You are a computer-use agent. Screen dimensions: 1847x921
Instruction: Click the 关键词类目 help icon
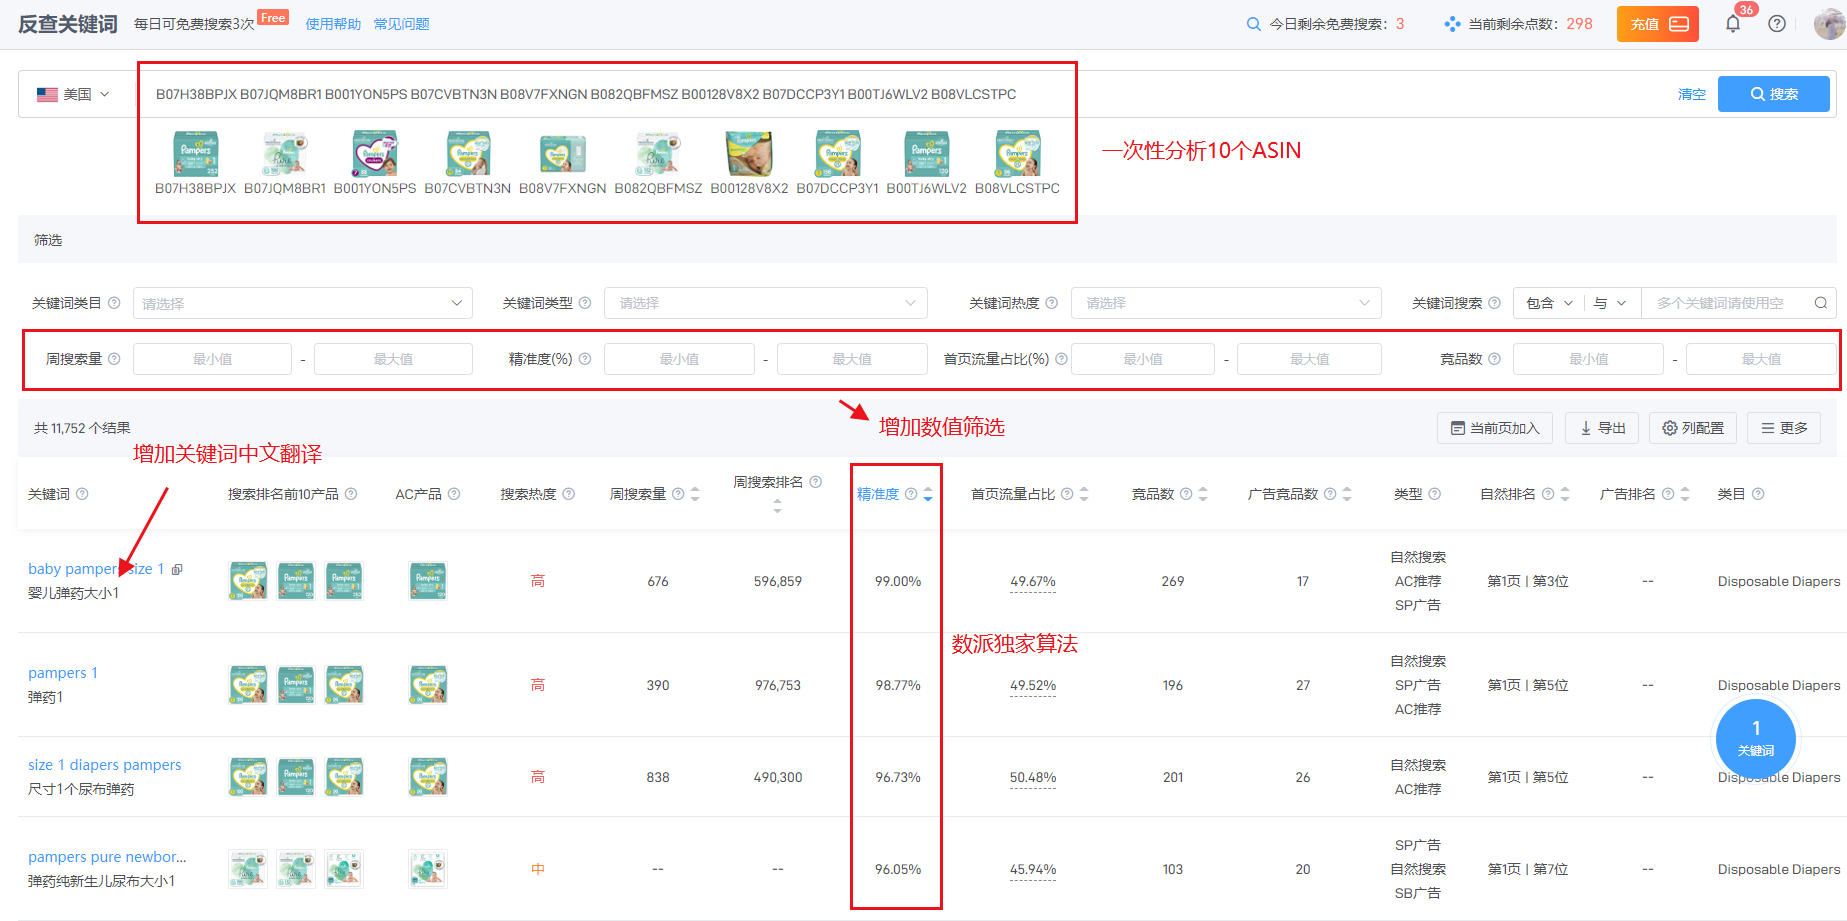point(114,303)
